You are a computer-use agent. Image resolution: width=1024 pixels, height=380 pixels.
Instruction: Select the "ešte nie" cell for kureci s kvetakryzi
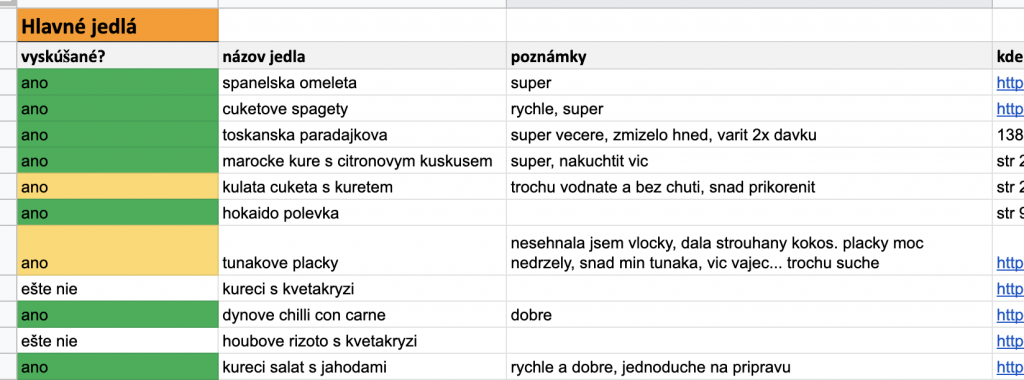[x=118, y=289]
